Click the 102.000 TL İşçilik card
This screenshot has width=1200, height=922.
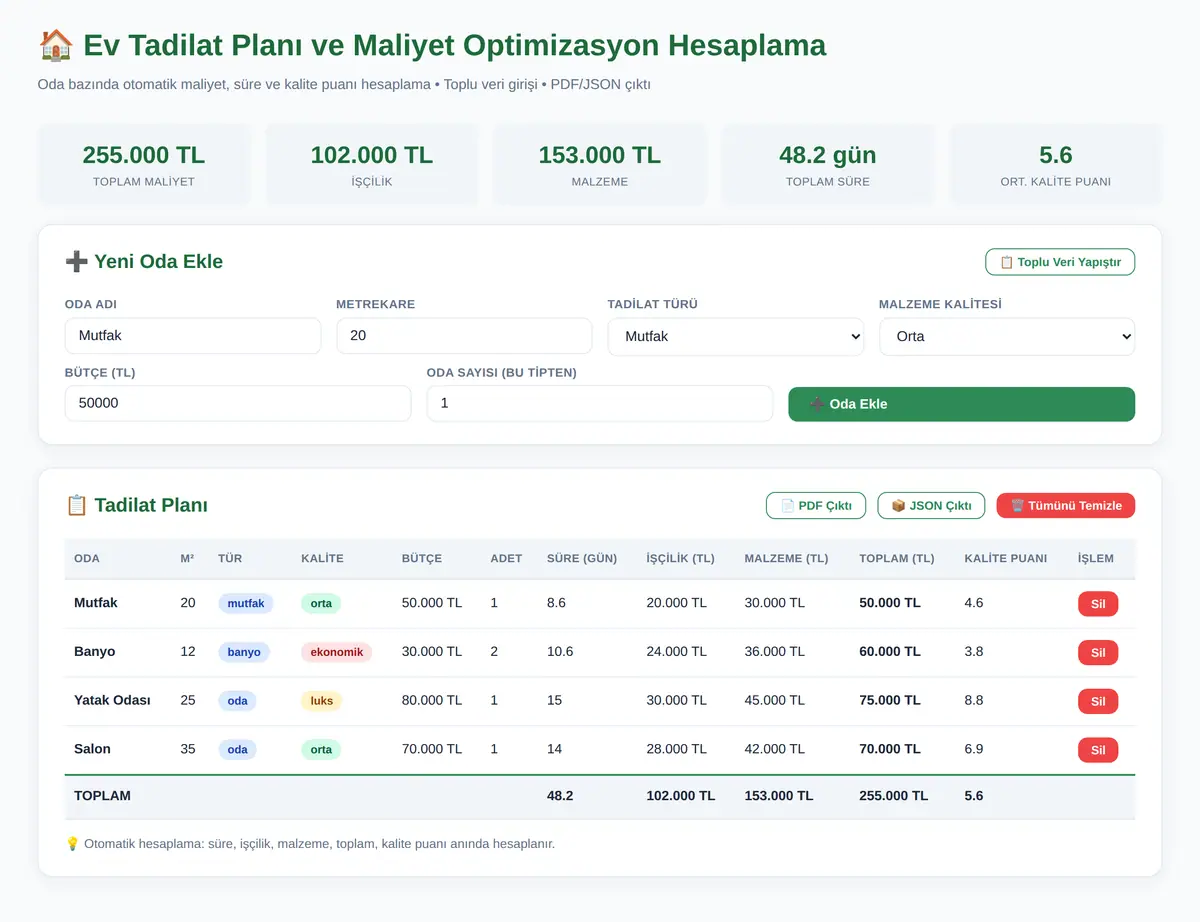click(372, 165)
